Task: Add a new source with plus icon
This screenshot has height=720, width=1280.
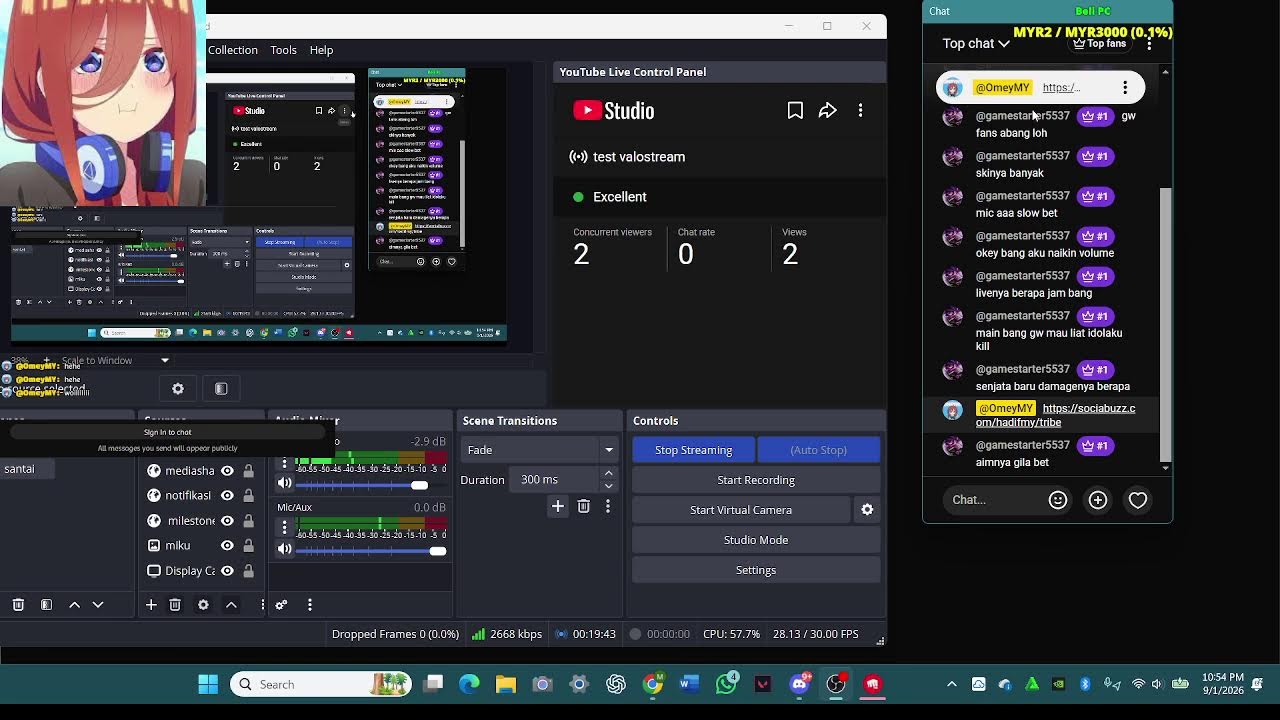Action: (x=151, y=605)
